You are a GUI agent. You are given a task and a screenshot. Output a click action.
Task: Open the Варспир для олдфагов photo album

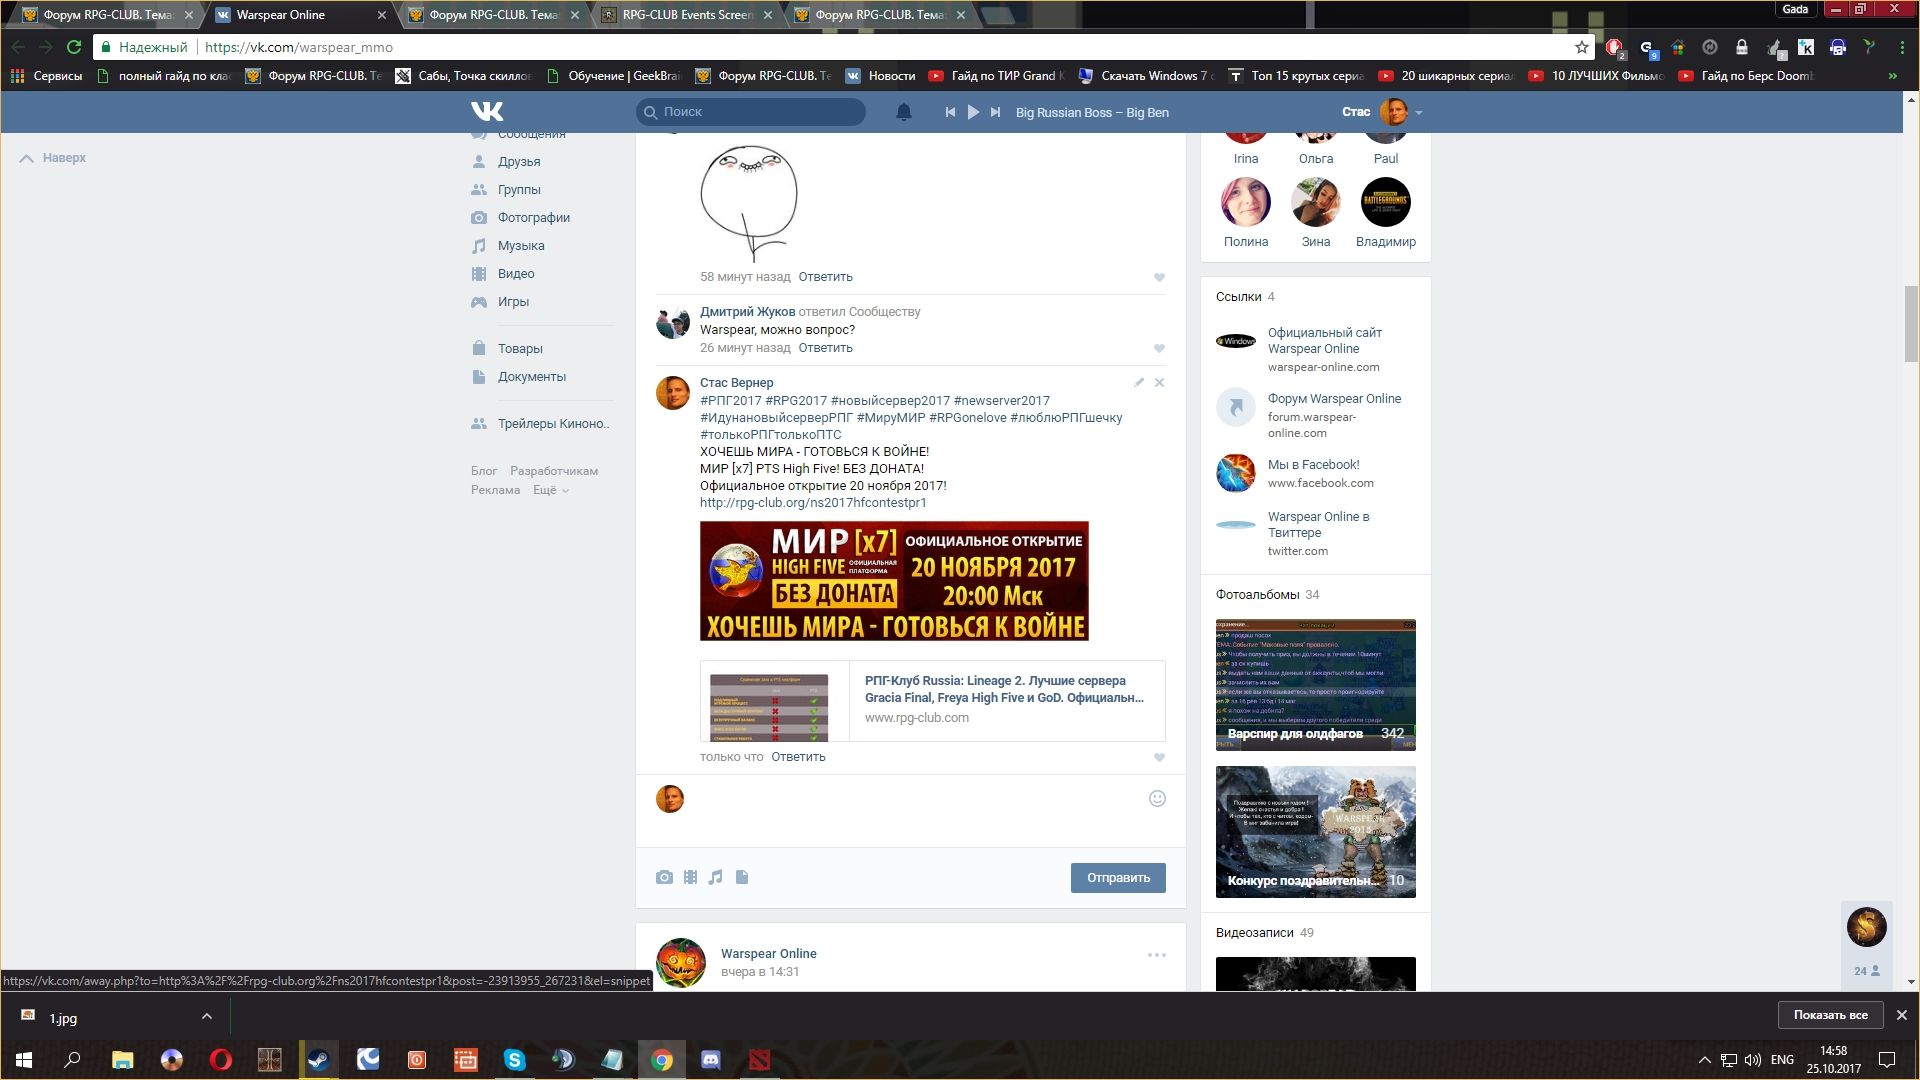click(x=1316, y=685)
